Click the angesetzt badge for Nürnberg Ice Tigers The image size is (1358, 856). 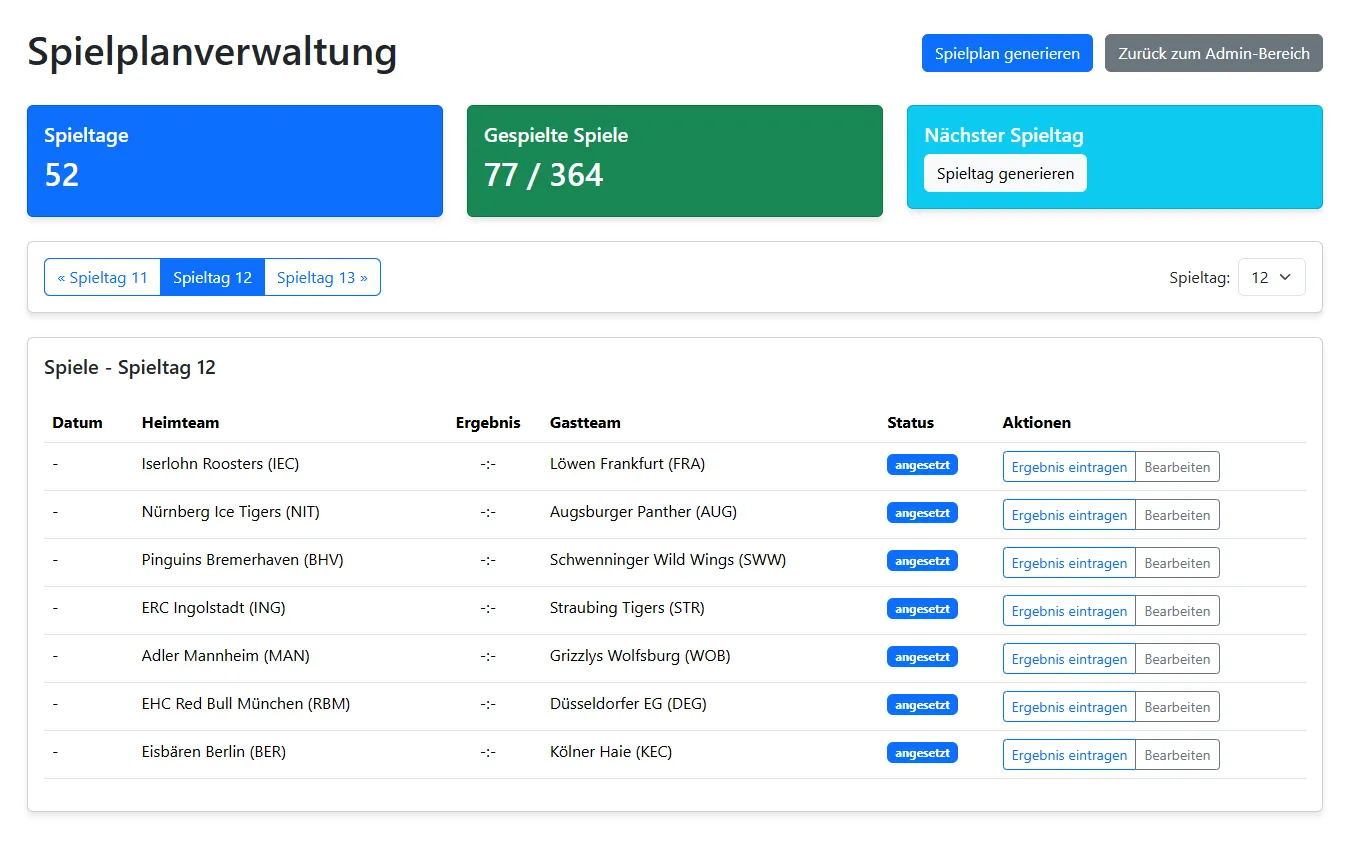point(922,513)
